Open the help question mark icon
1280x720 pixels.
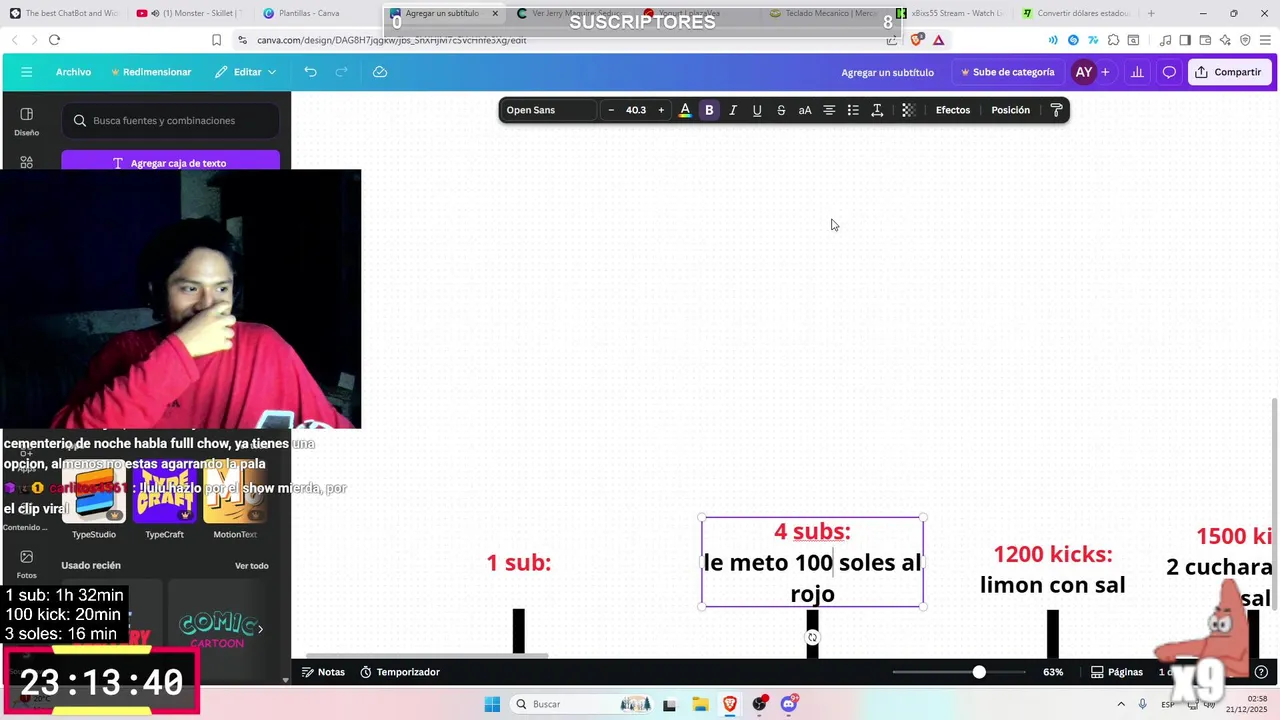point(1261,672)
